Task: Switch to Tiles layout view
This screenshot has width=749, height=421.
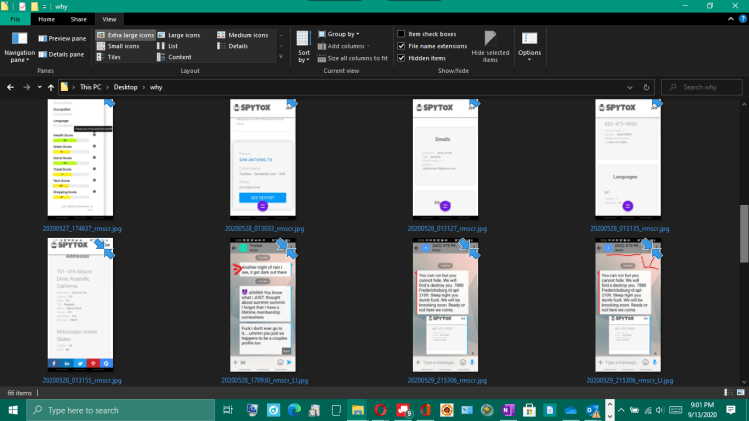Action: click(113, 57)
